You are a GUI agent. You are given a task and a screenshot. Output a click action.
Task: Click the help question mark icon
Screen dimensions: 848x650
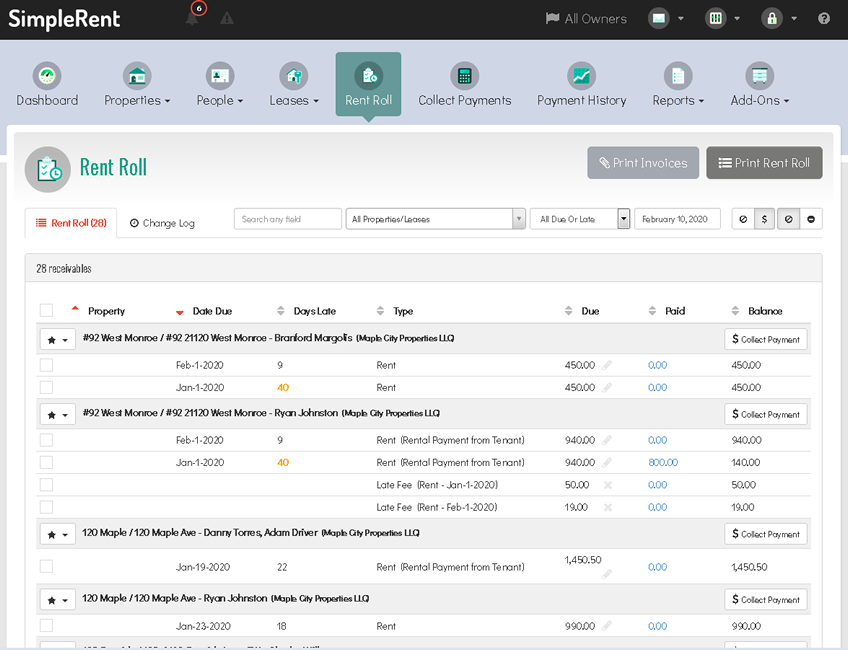824,18
